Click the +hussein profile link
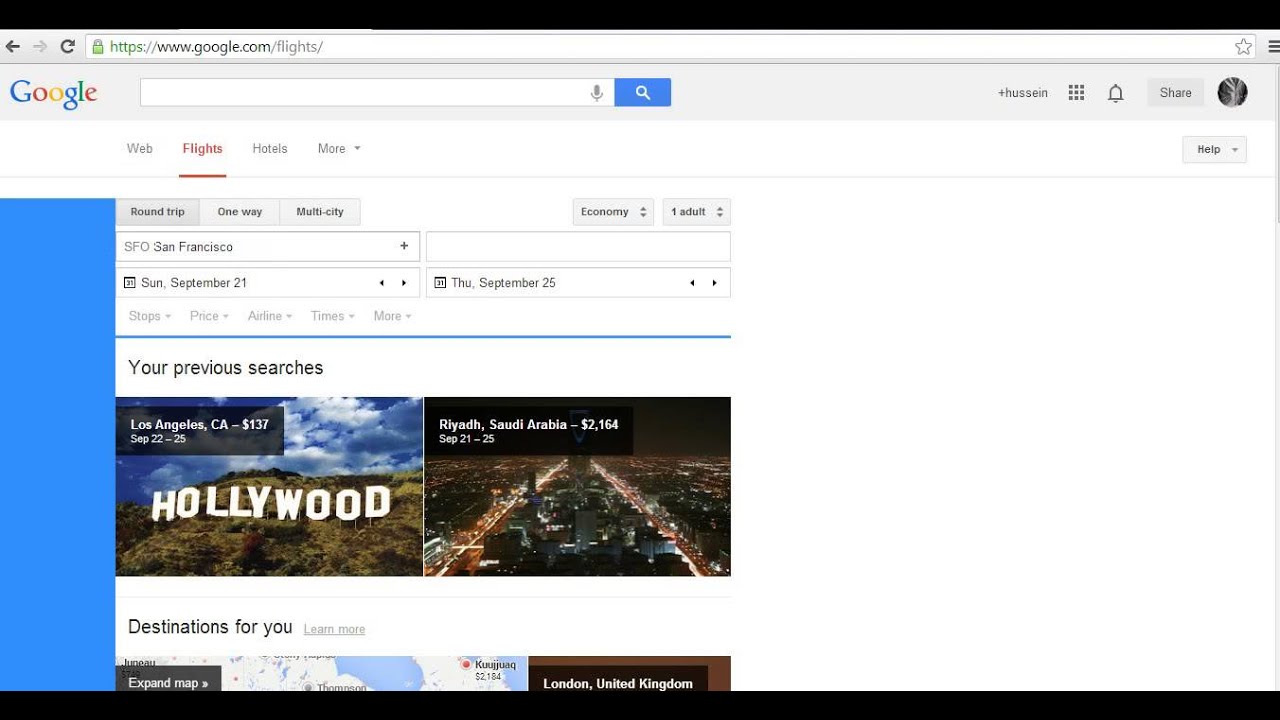This screenshot has height=720, width=1280. [1023, 93]
